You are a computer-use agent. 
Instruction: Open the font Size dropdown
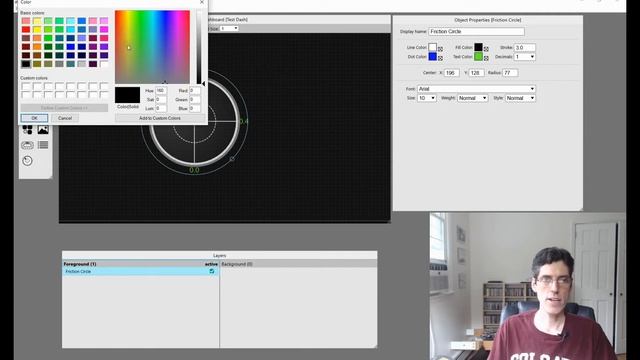coord(427,98)
